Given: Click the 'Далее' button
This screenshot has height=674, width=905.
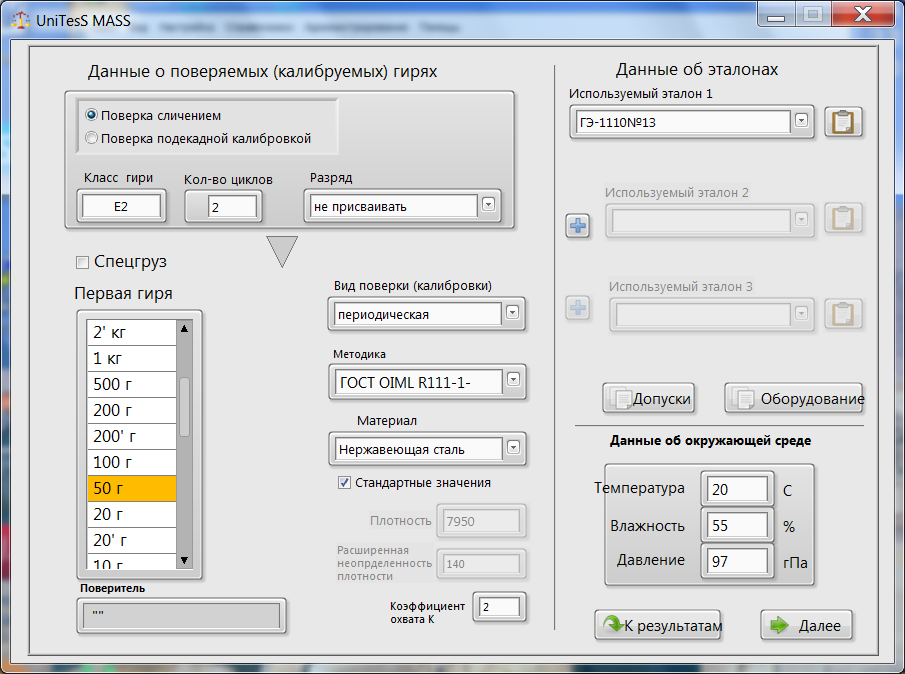Looking at the screenshot, I should click(806, 626).
